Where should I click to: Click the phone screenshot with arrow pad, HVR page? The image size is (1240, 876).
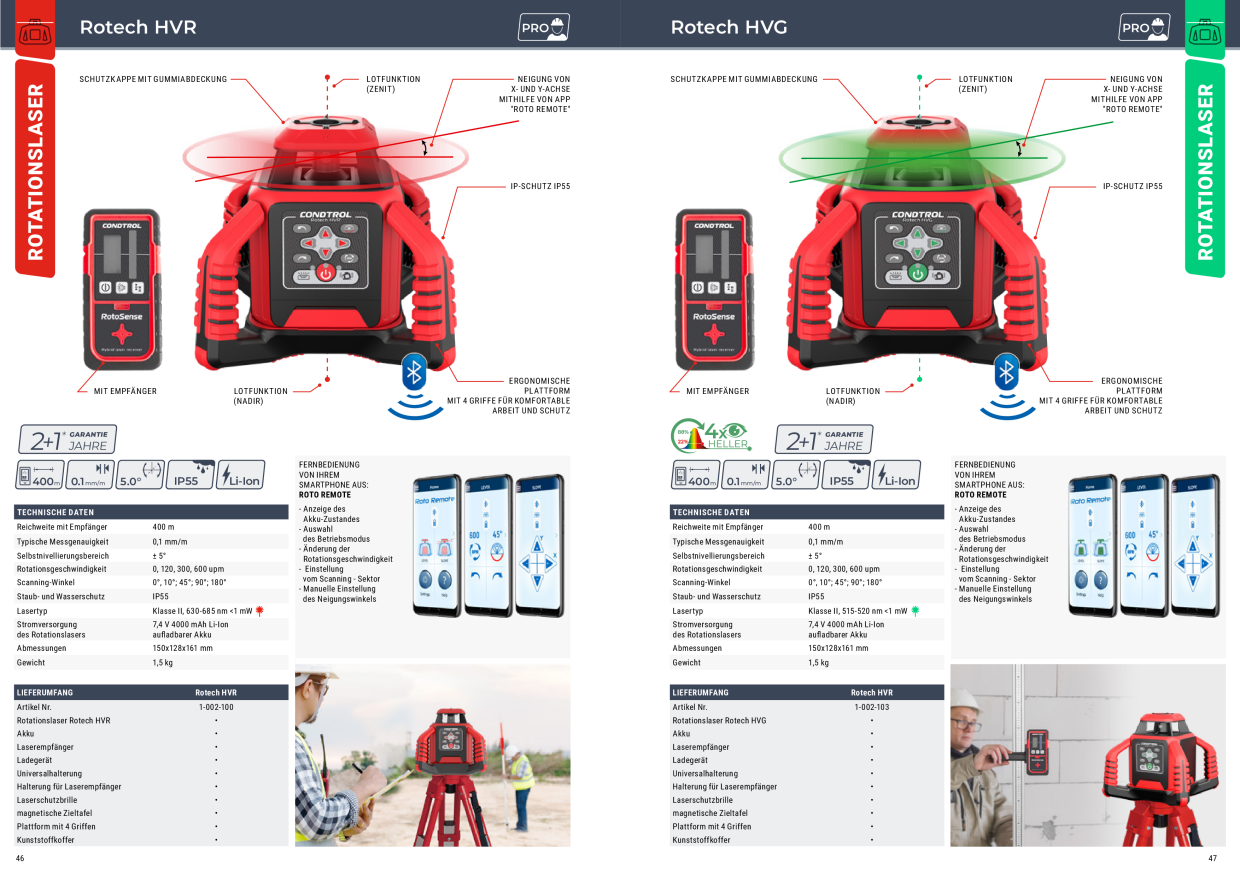click(539, 545)
